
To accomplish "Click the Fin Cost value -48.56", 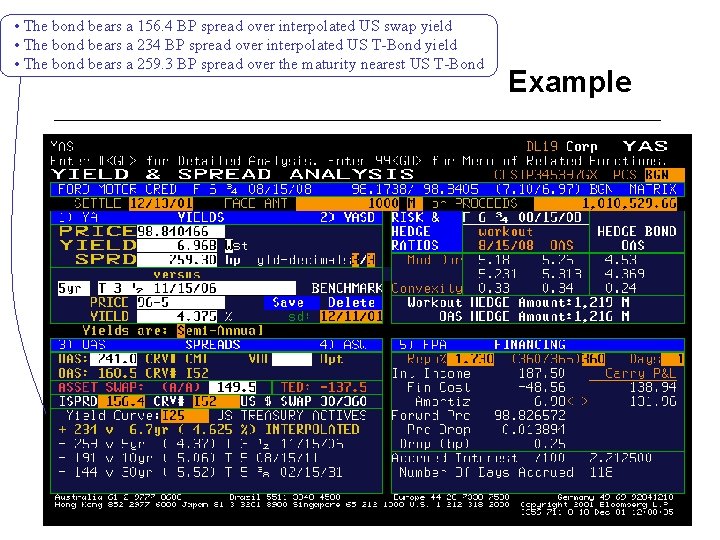I will tap(542, 388).
